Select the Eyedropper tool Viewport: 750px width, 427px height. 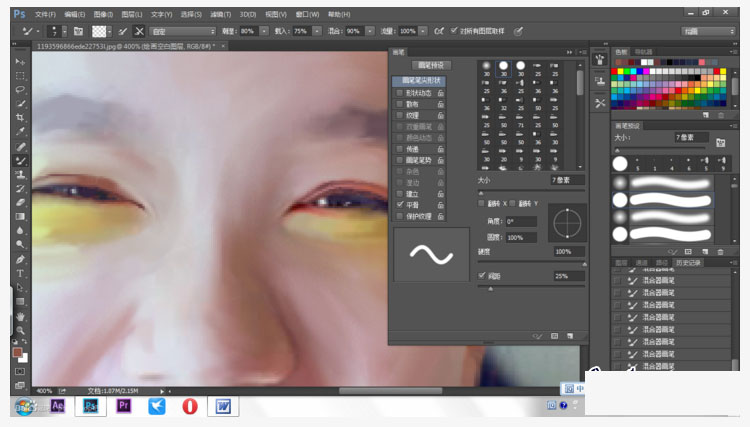pyautogui.click(x=20, y=131)
